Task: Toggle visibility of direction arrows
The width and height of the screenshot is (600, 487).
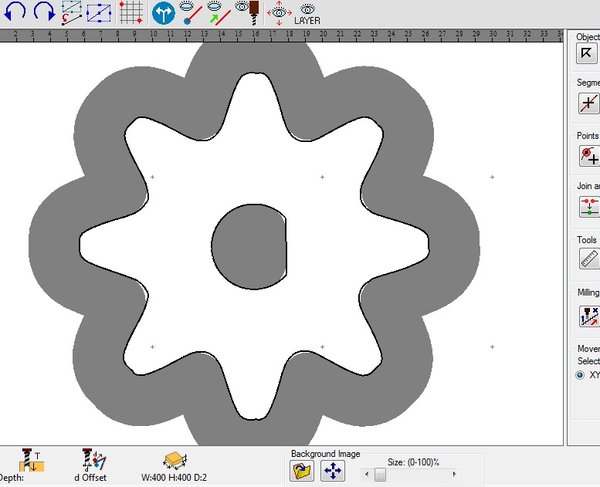Action: 219,13
